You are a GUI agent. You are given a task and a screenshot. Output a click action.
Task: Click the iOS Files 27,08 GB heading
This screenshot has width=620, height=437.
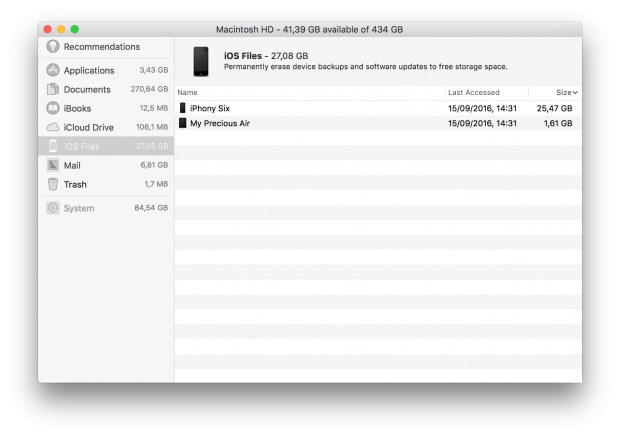(x=266, y=56)
